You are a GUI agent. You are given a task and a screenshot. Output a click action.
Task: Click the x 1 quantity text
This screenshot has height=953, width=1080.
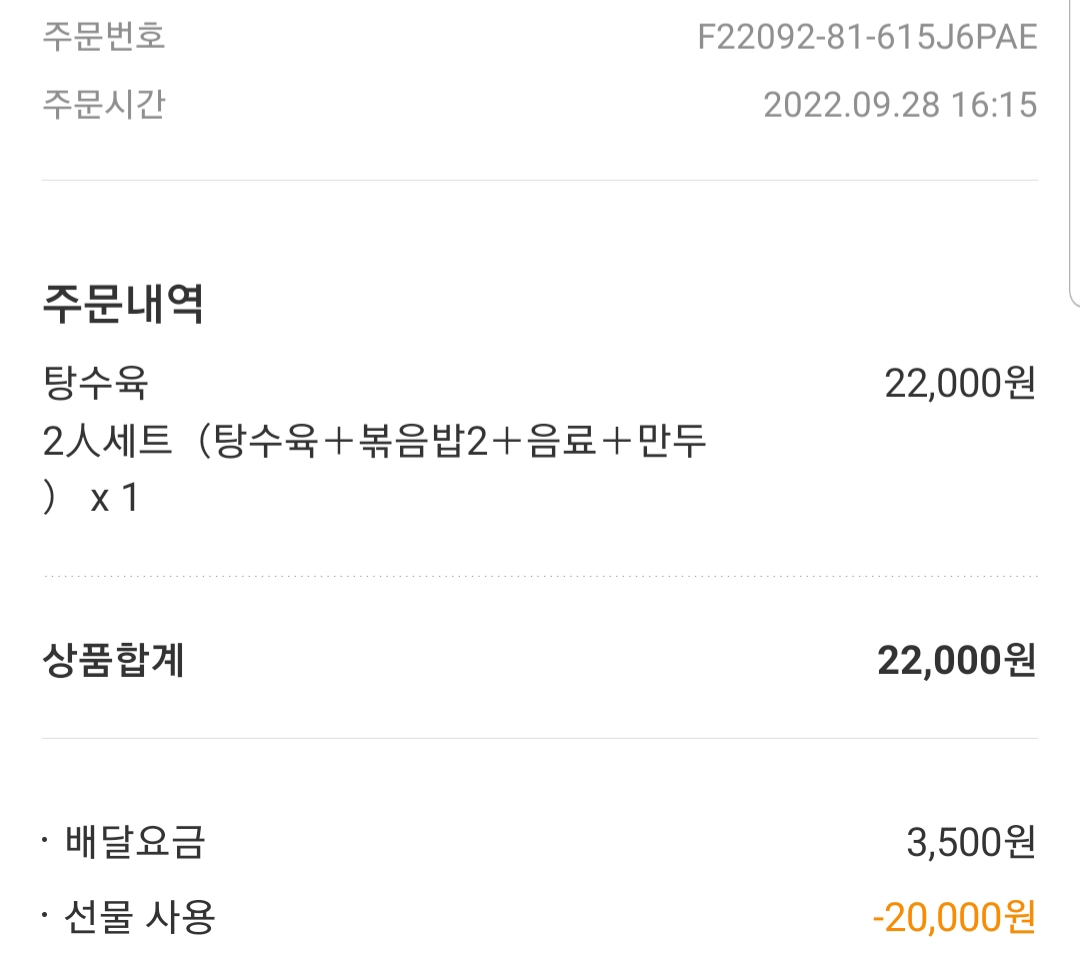pos(115,498)
